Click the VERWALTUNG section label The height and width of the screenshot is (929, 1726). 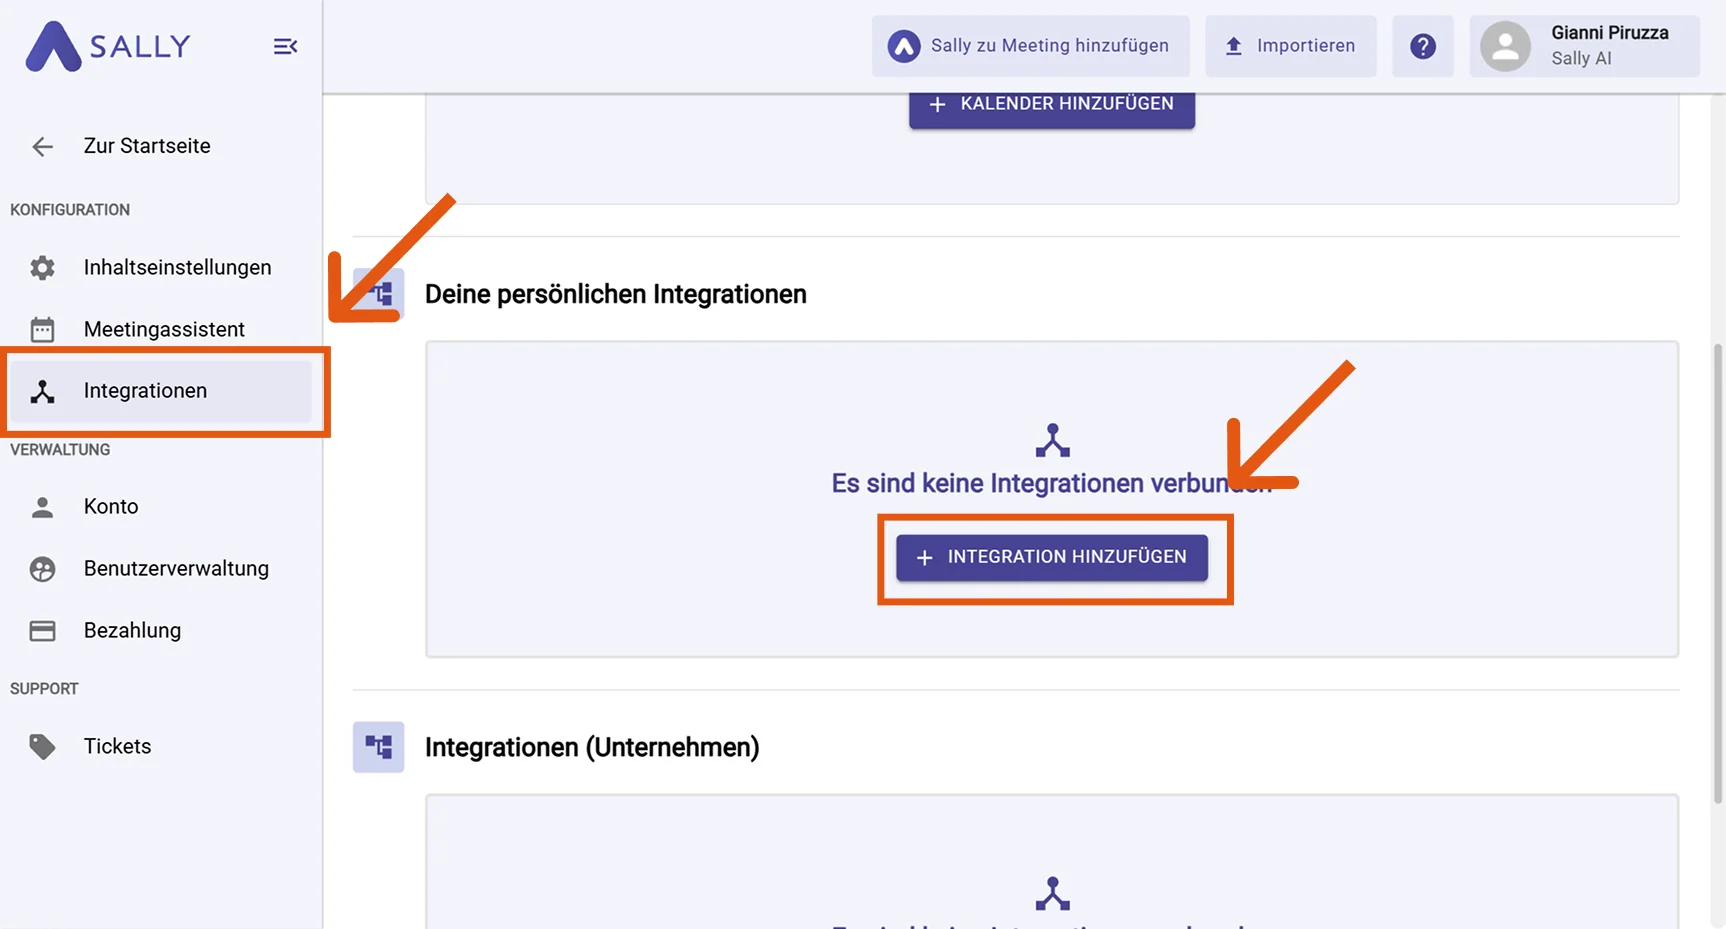(60, 450)
